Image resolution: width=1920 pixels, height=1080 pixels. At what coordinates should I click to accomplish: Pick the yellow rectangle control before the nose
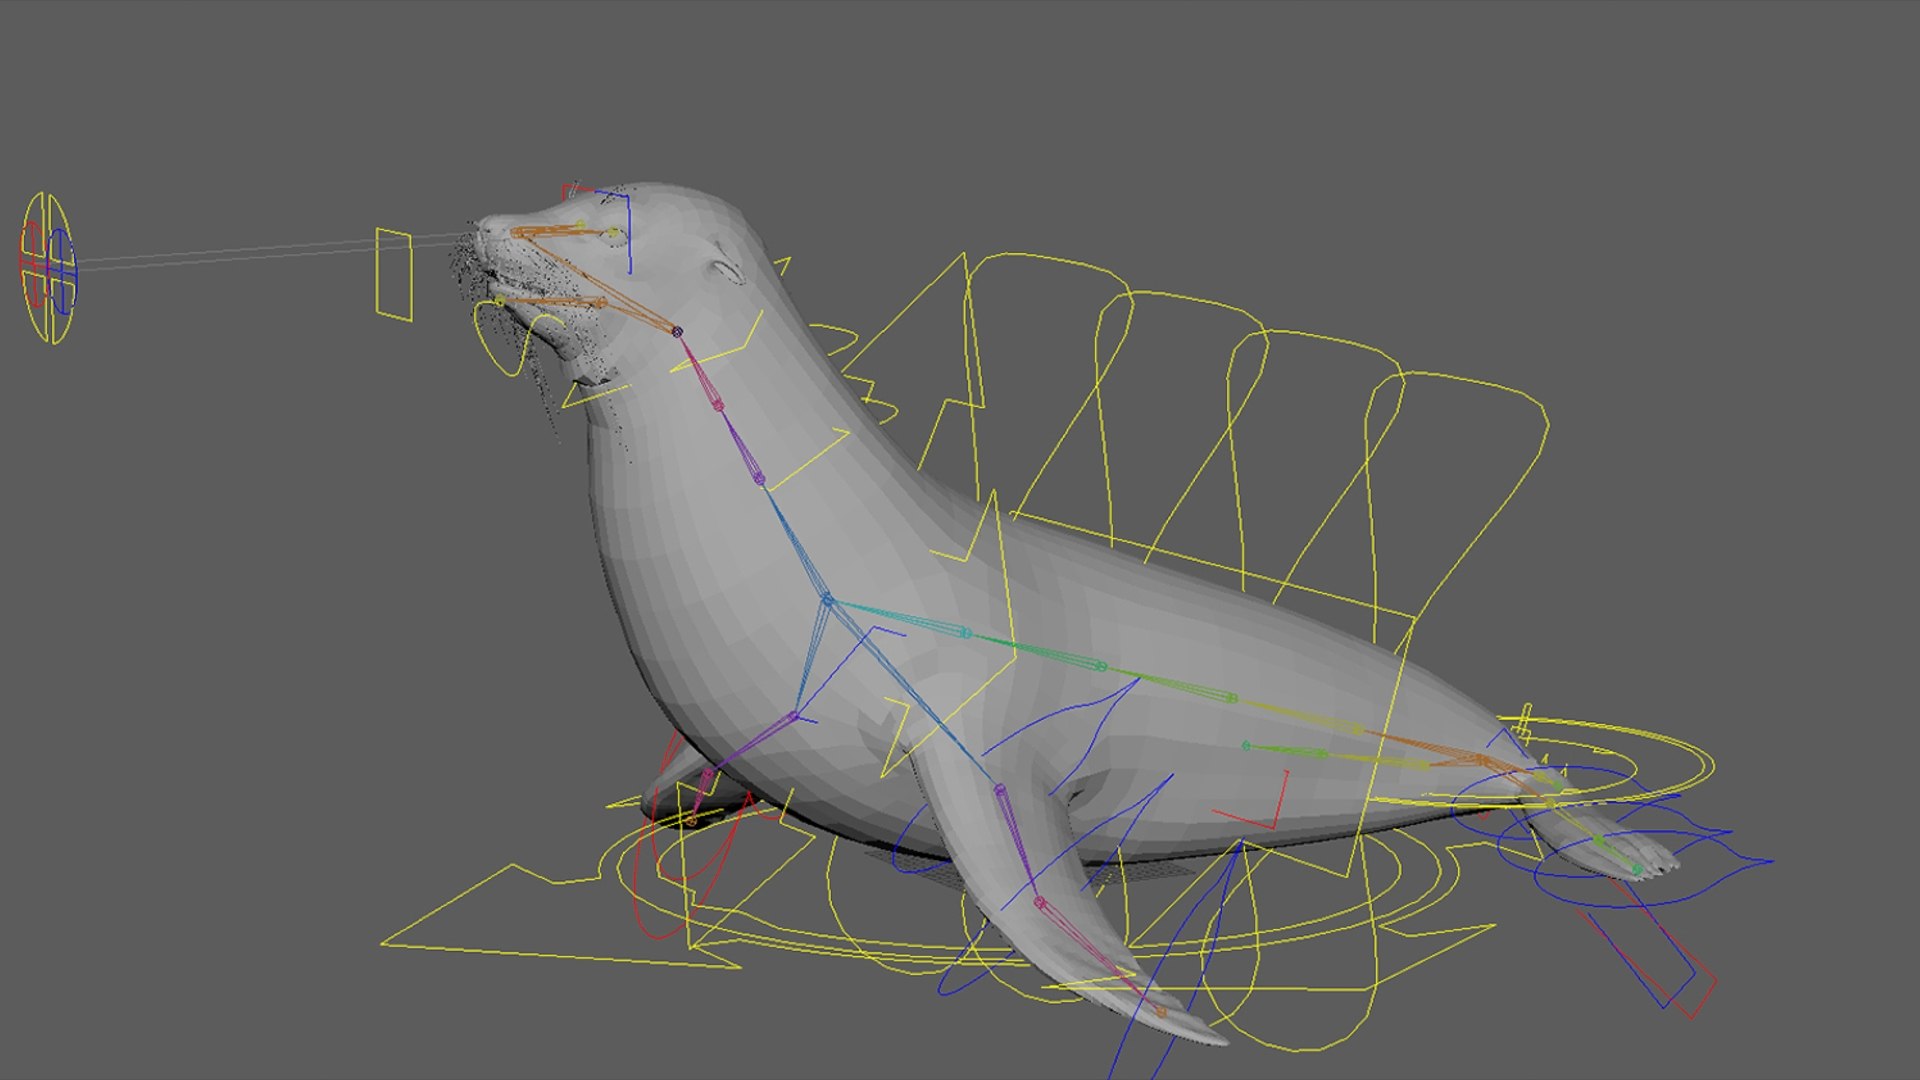pos(394,275)
